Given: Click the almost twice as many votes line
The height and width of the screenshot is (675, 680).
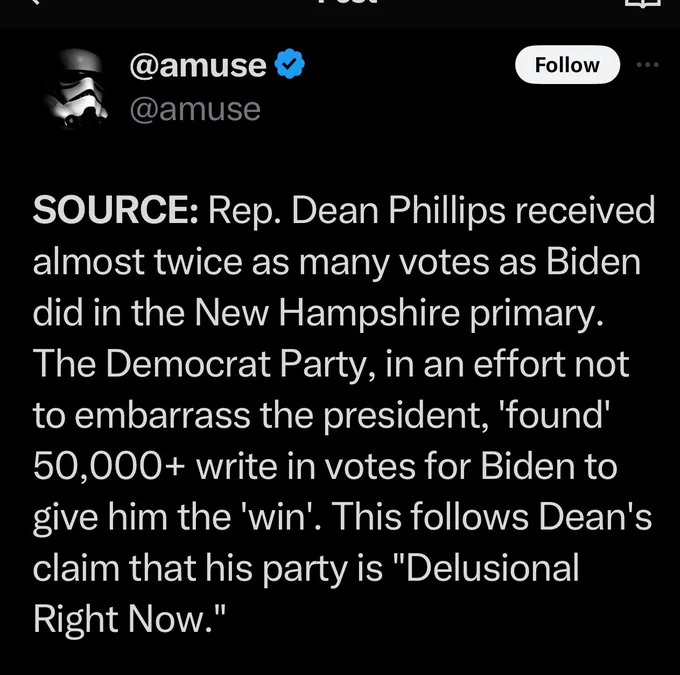Looking at the screenshot, I should click(x=337, y=262).
